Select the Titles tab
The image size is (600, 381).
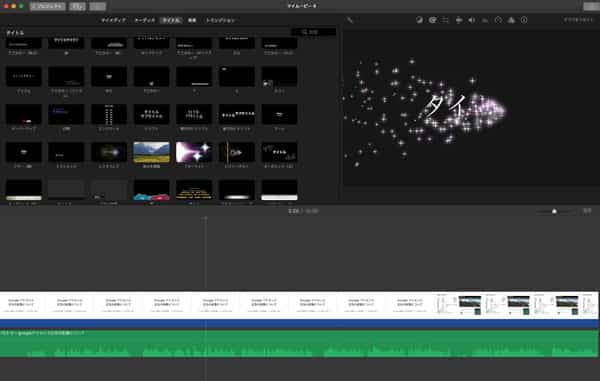tap(171, 20)
